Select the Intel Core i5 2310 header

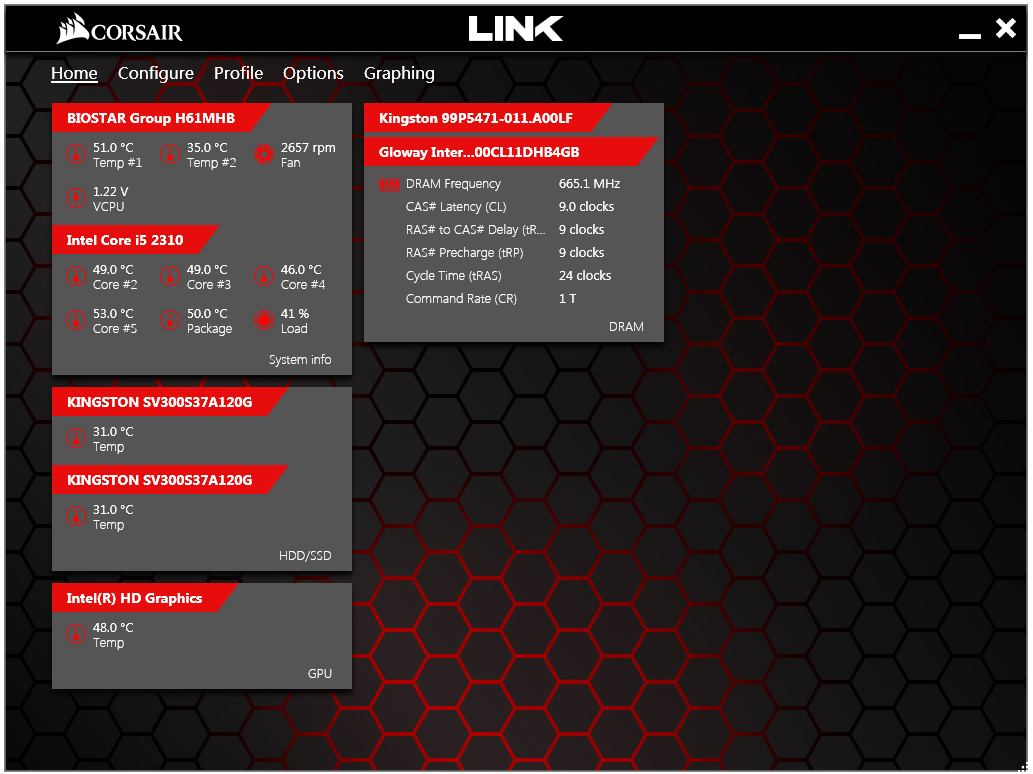125,240
